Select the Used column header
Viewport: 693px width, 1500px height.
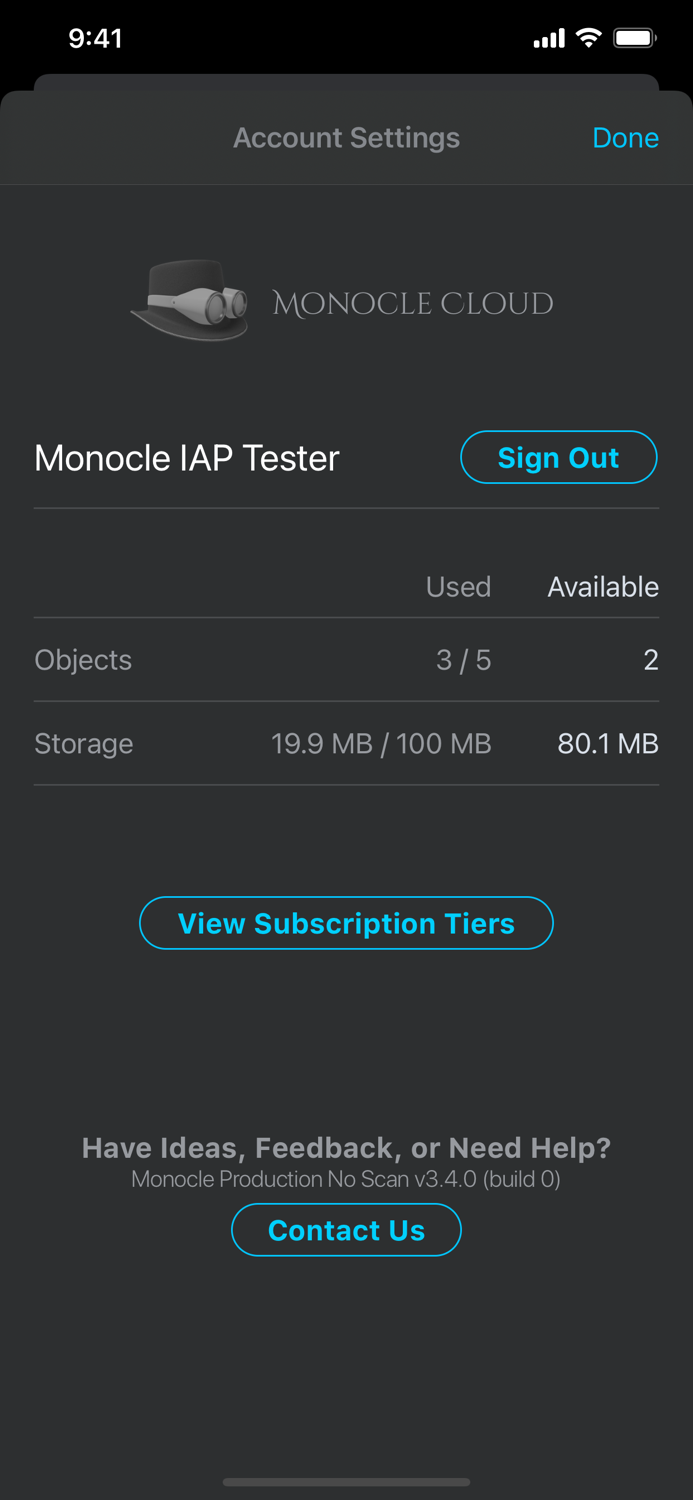(x=458, y=587)
